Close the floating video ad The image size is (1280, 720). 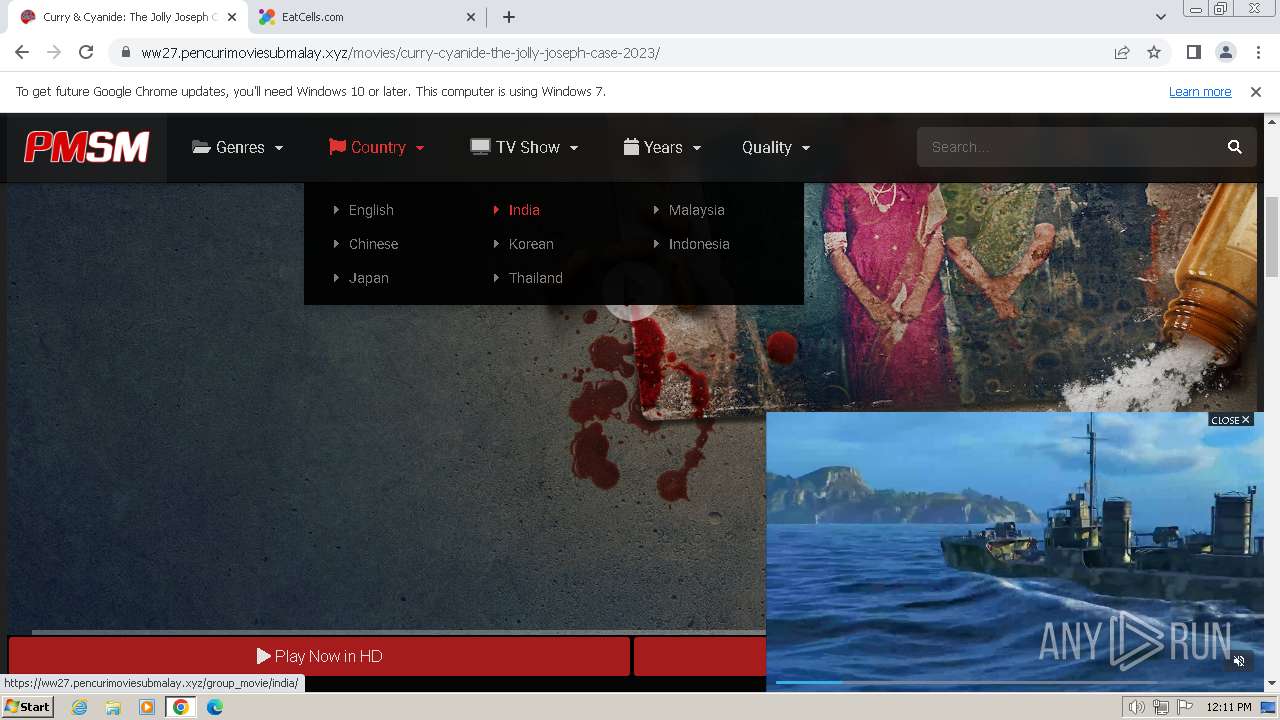point(1230,420)
